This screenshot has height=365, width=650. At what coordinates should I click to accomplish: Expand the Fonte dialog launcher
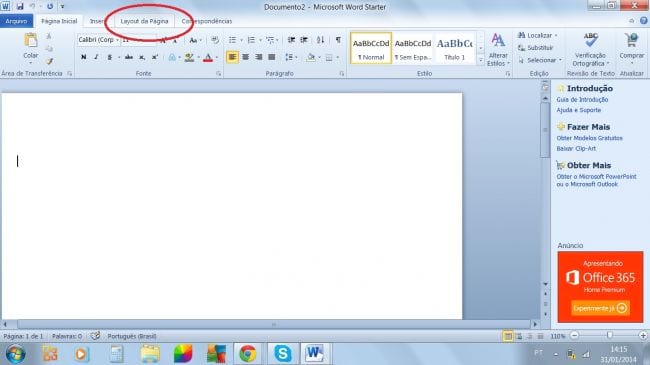[x=218, y=73]
